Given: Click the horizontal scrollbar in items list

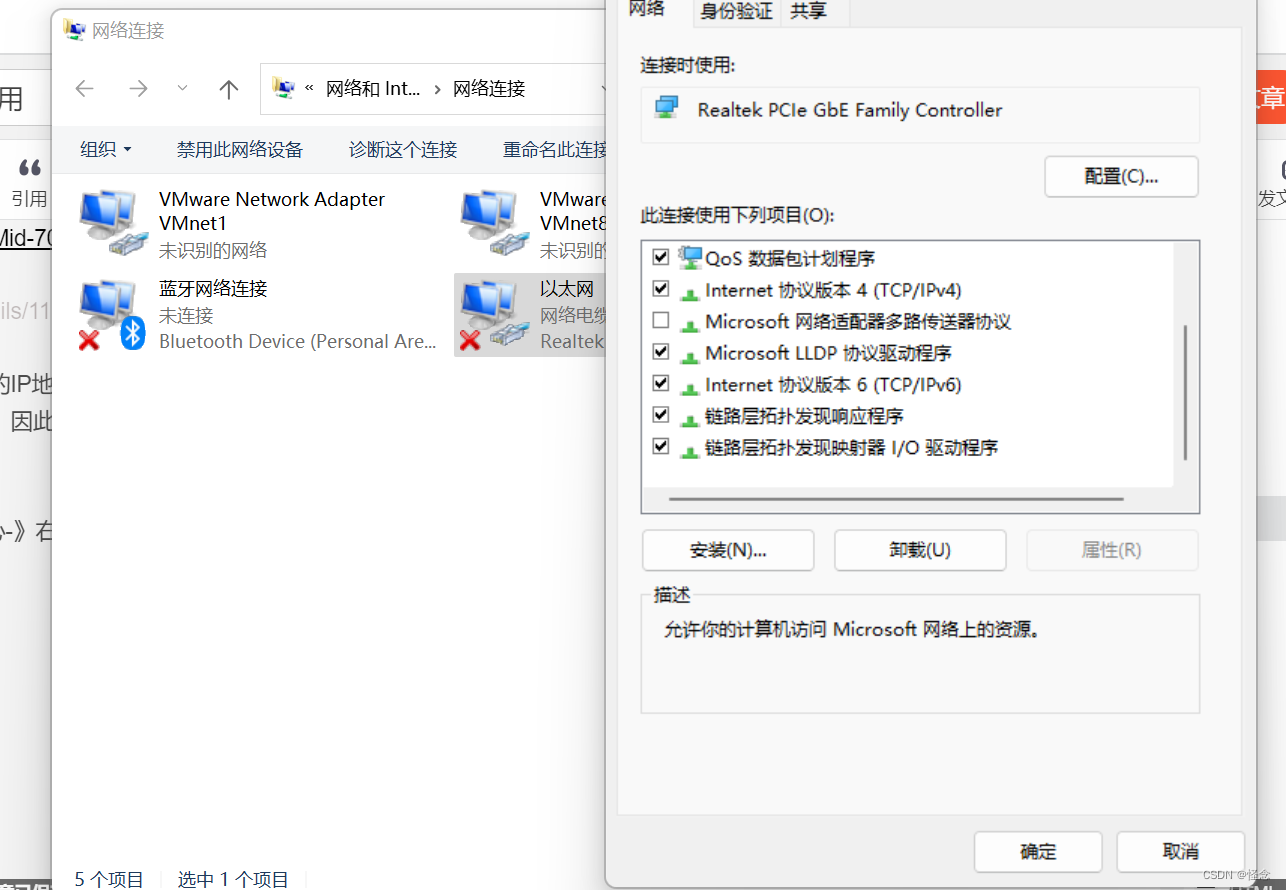Looking at the screenshot, I should tap(896, 498).
